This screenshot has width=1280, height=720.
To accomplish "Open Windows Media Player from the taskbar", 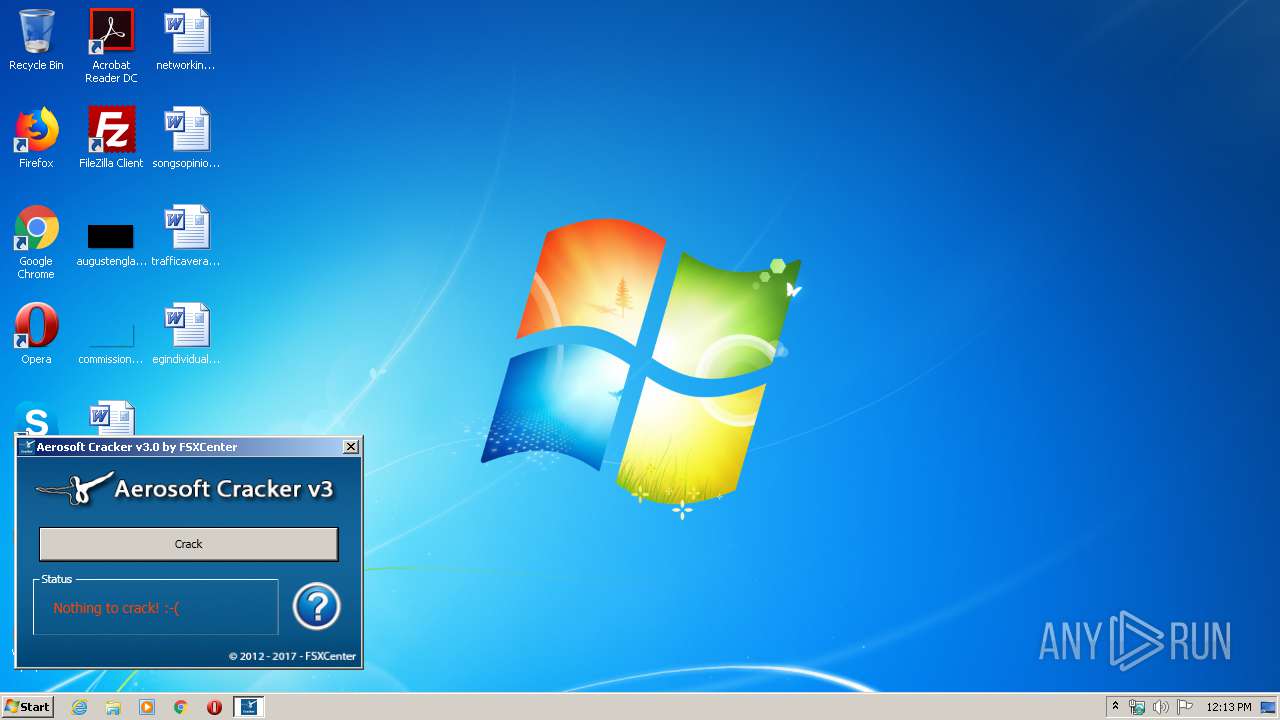I will pyautogui.click(x=147, y=707).
